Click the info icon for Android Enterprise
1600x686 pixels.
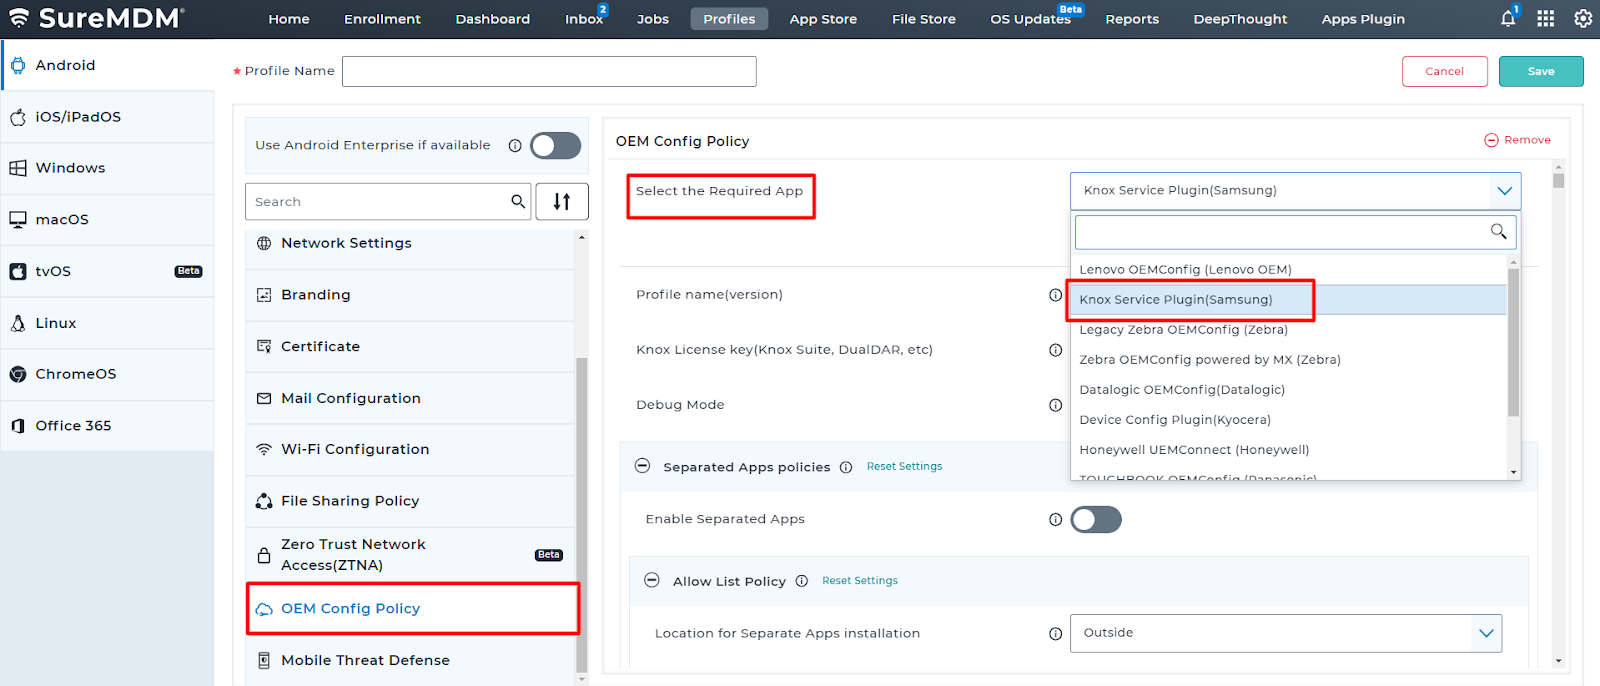click(x=515, y=145)
